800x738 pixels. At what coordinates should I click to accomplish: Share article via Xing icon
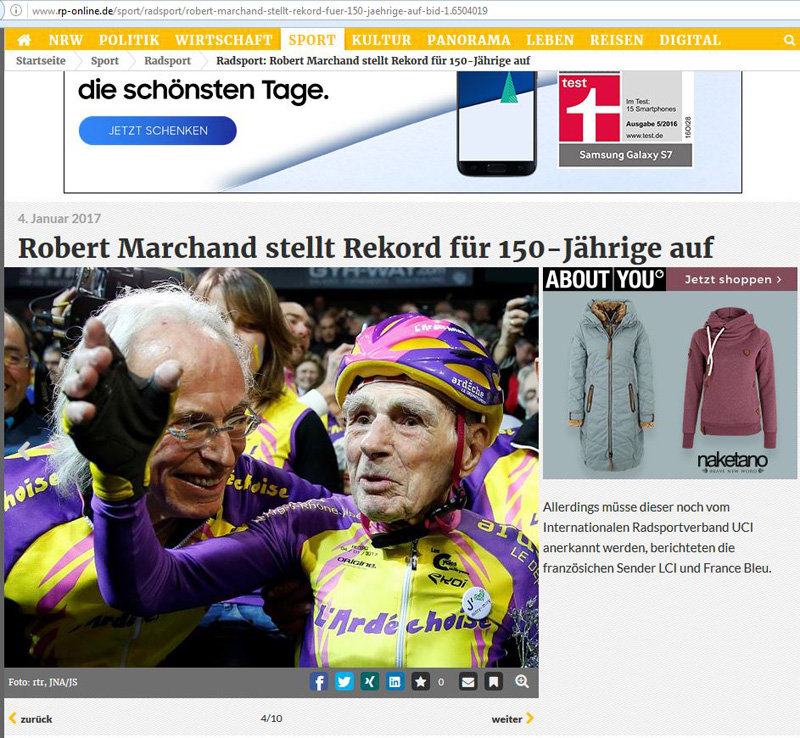pyautogui.click(x=370, y=682)
